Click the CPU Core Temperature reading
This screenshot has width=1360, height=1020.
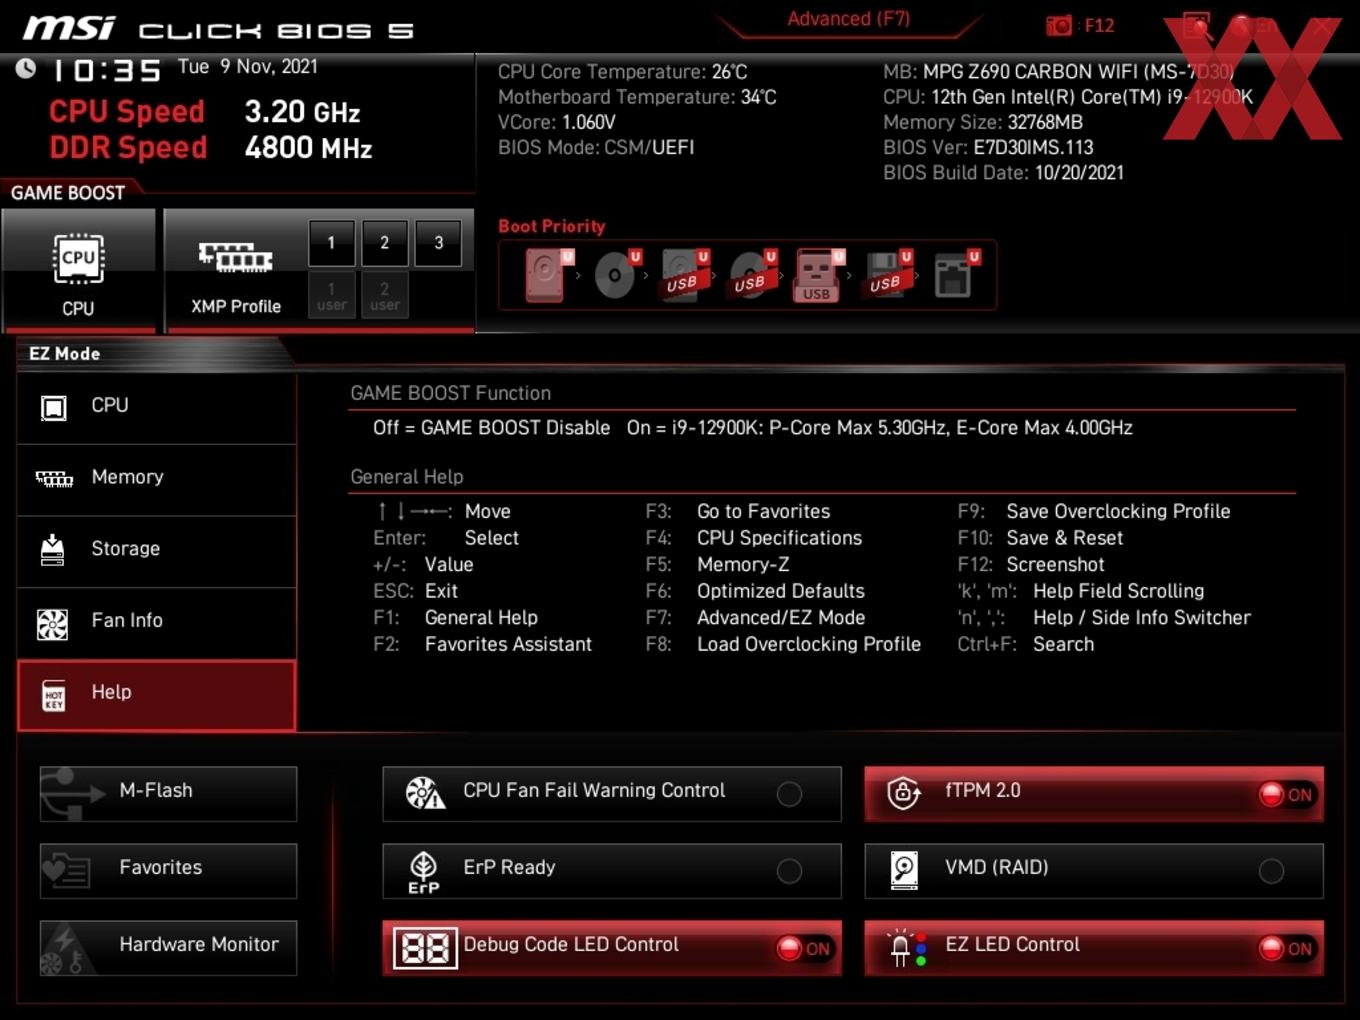coord(622,72)
